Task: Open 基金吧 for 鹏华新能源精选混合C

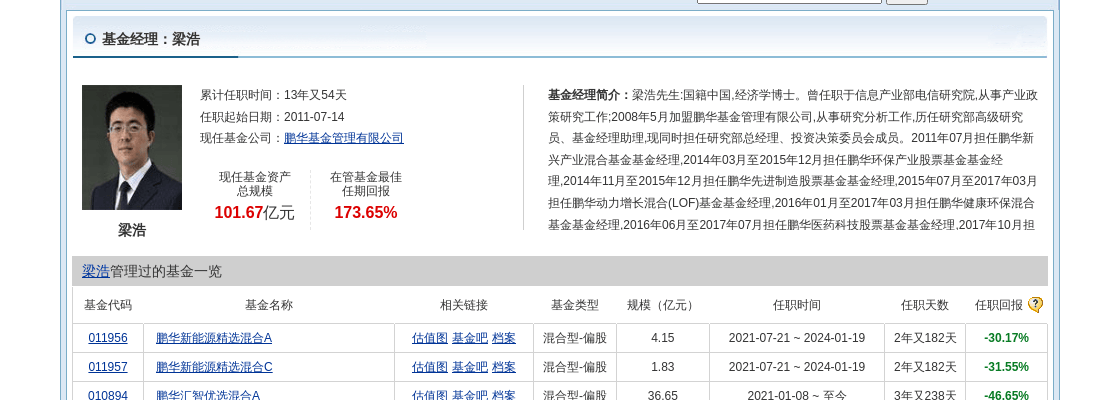Action: pos(470,367)
